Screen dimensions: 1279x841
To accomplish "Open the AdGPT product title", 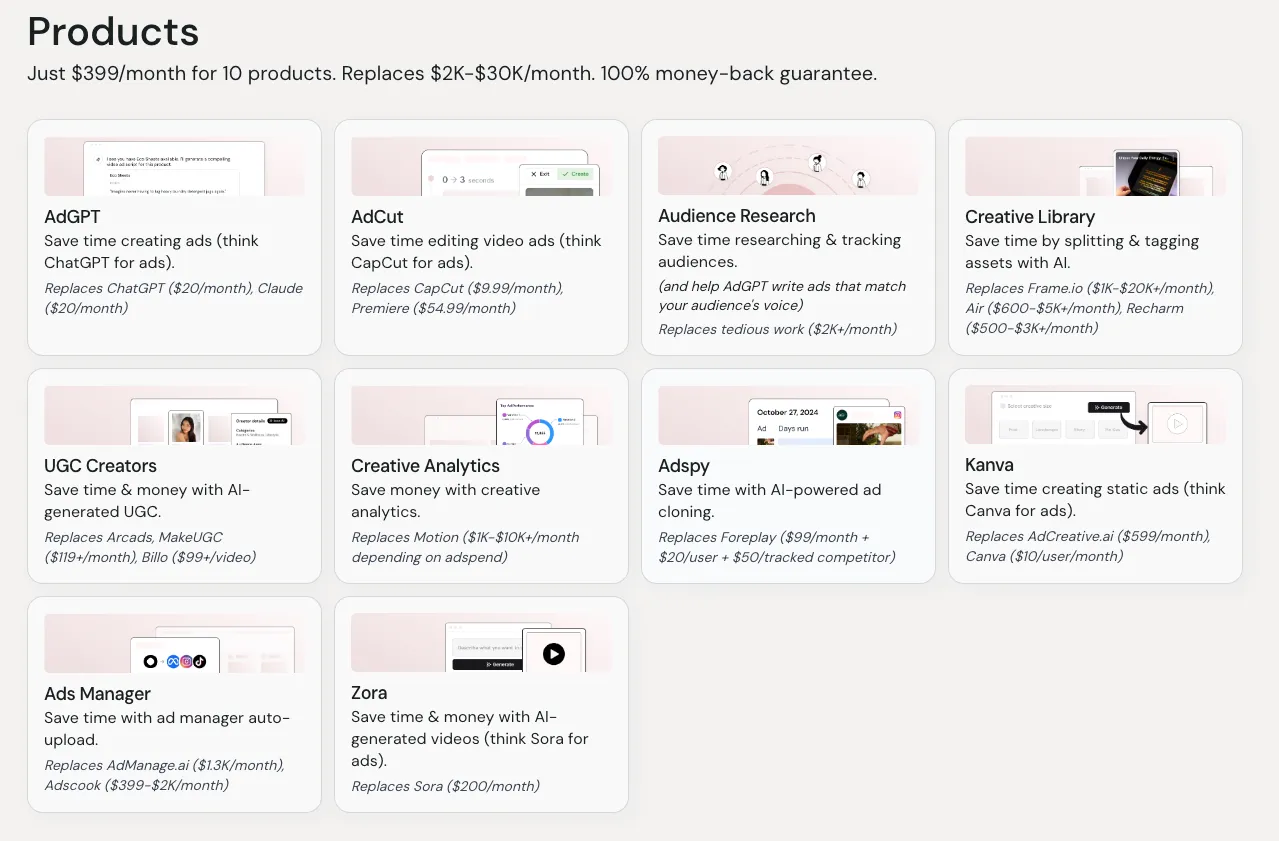I will coord(72,217).
